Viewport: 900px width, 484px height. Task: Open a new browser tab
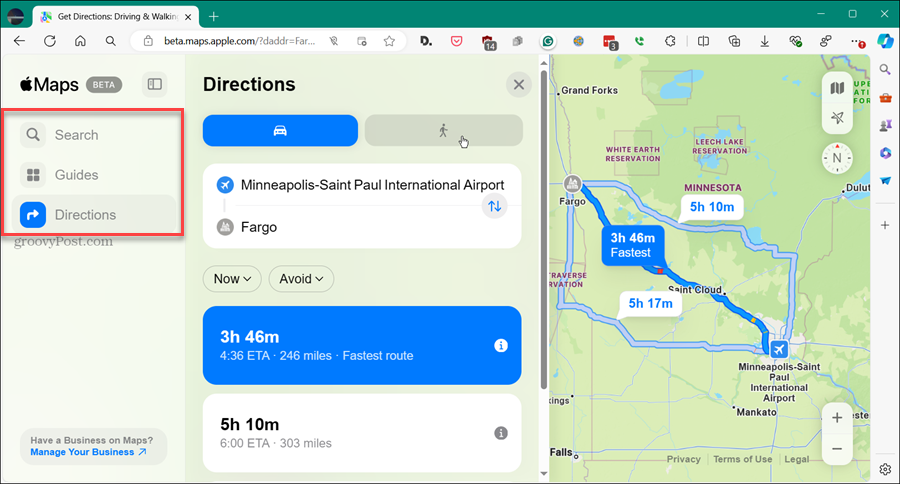pyautogui.click(x=214, y=17)
